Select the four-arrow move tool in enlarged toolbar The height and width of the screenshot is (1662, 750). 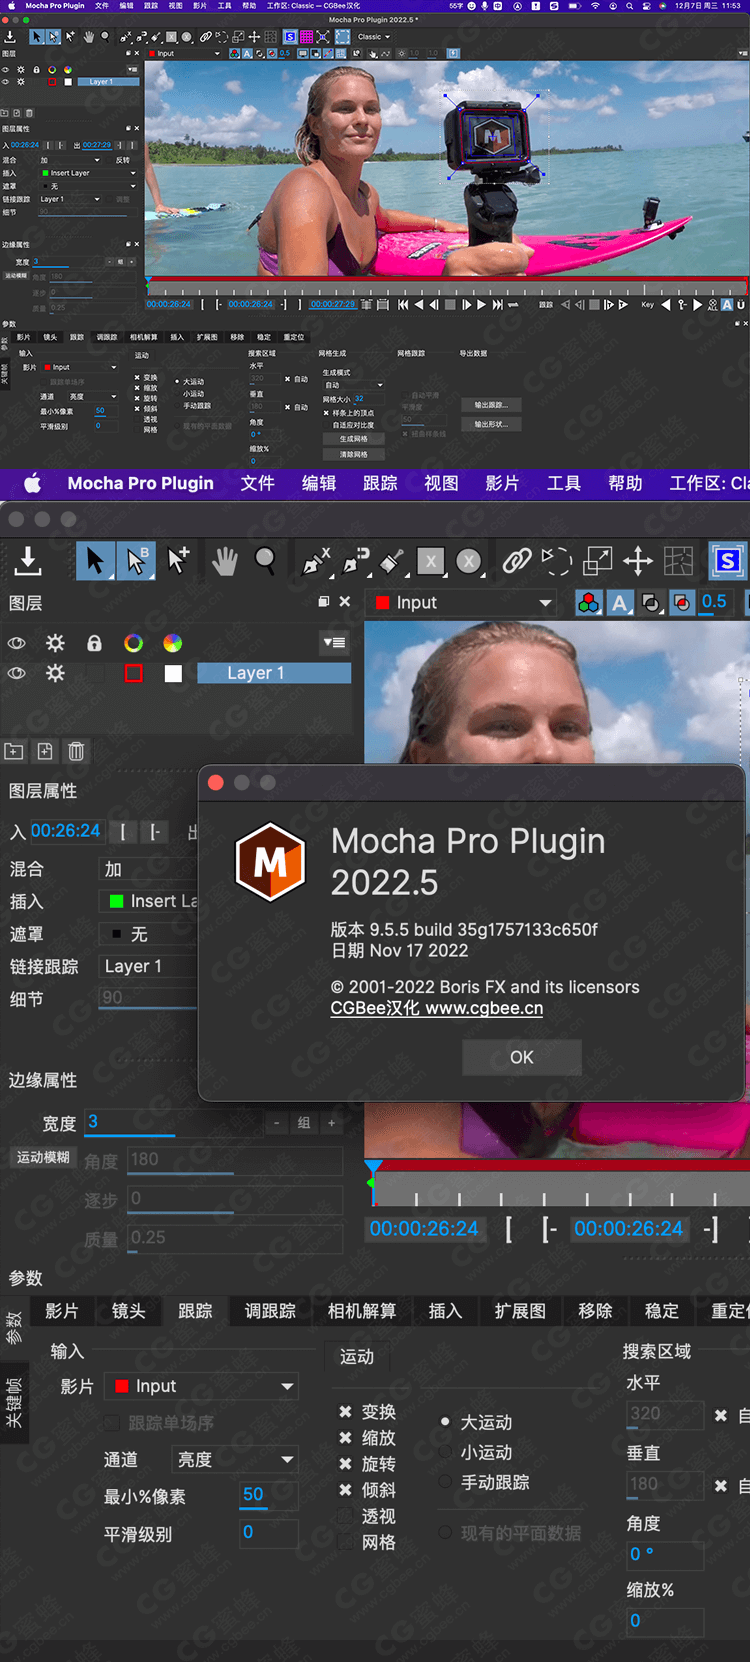[638, 561]
